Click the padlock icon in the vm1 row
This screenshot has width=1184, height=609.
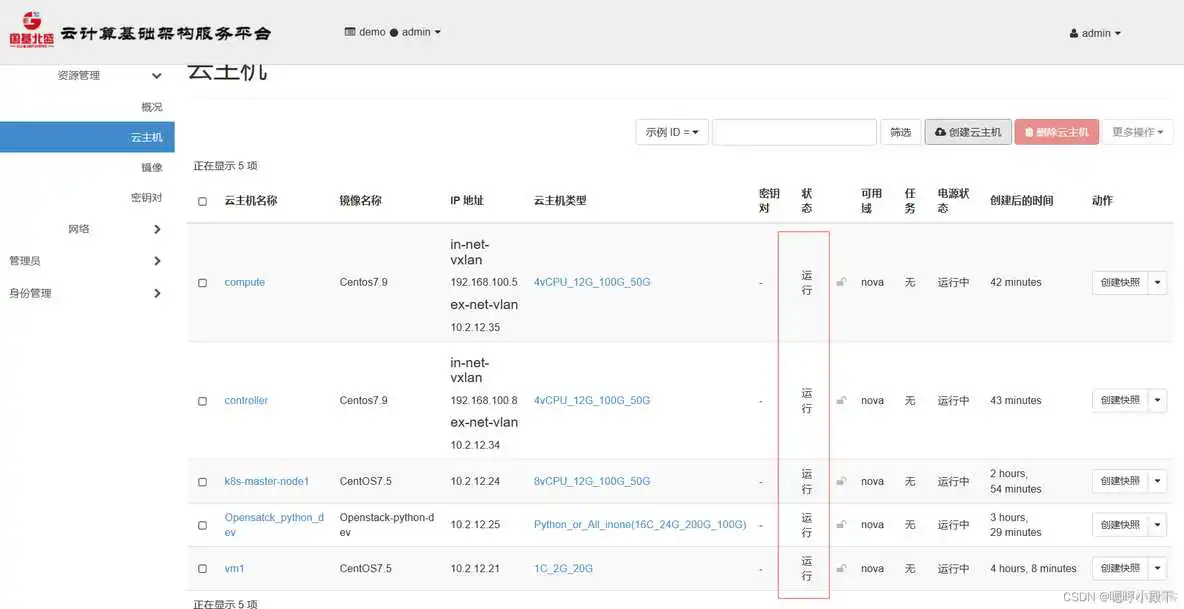(841, 568)
